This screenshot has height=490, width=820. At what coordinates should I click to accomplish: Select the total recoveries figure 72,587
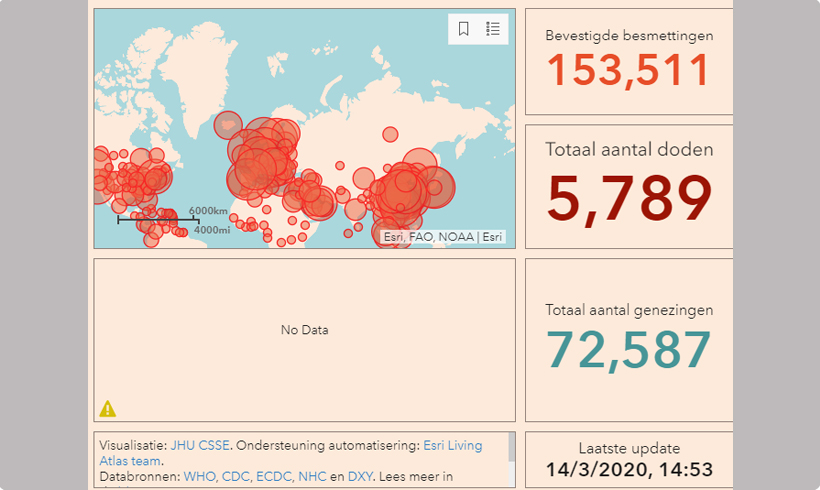click(628, 350)
